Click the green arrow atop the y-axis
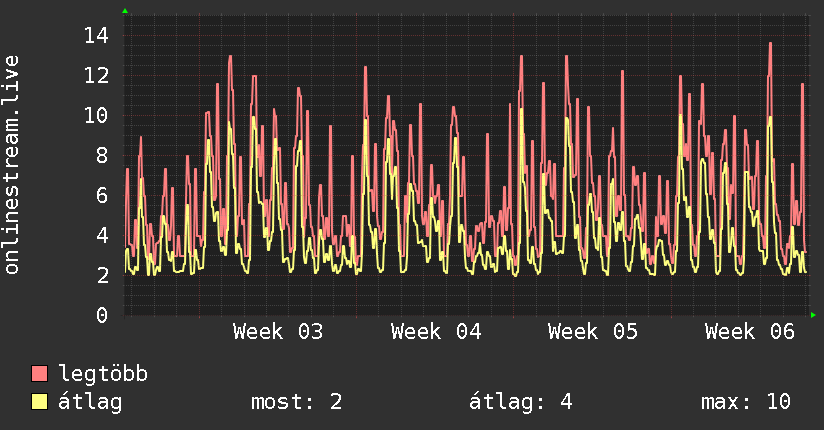The image size is (824, 430). pyautogui.click(x=125, y=11)
